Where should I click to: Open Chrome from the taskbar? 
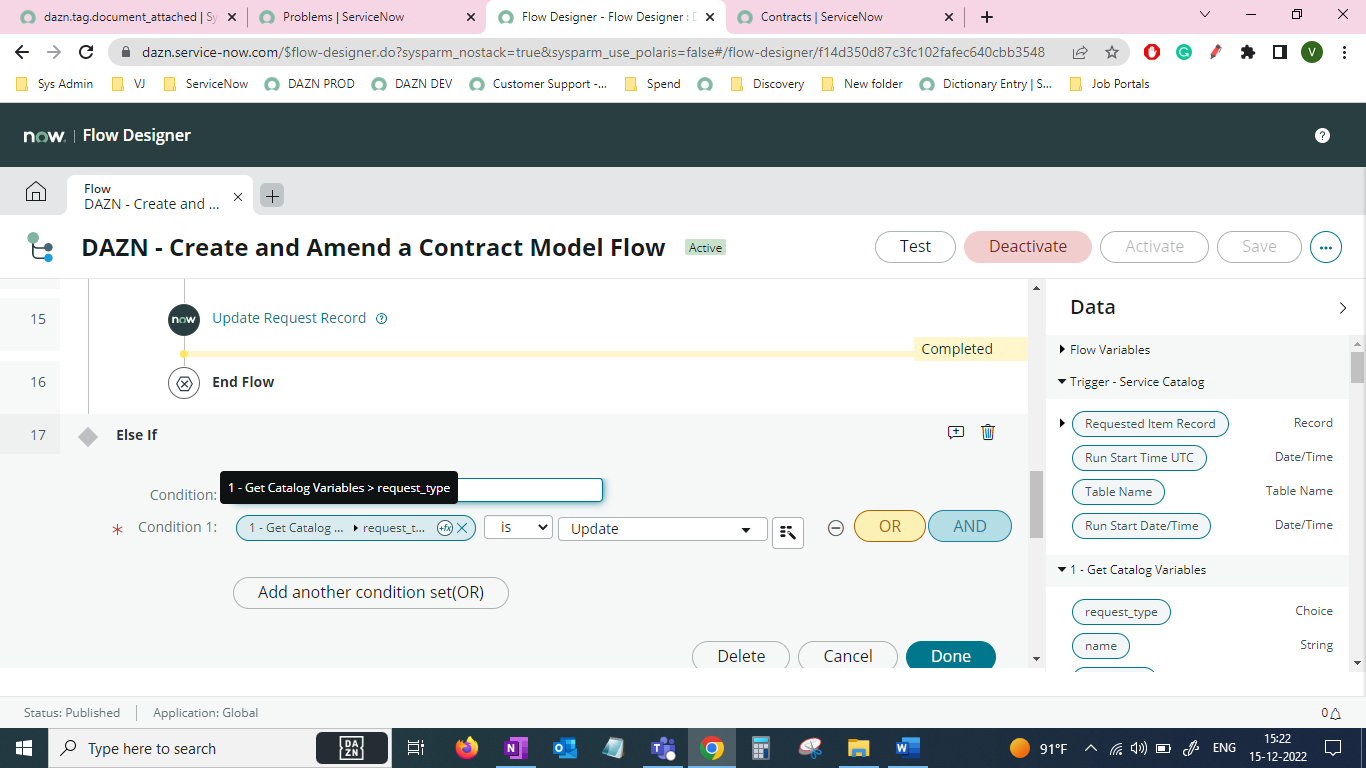point(712,748)
